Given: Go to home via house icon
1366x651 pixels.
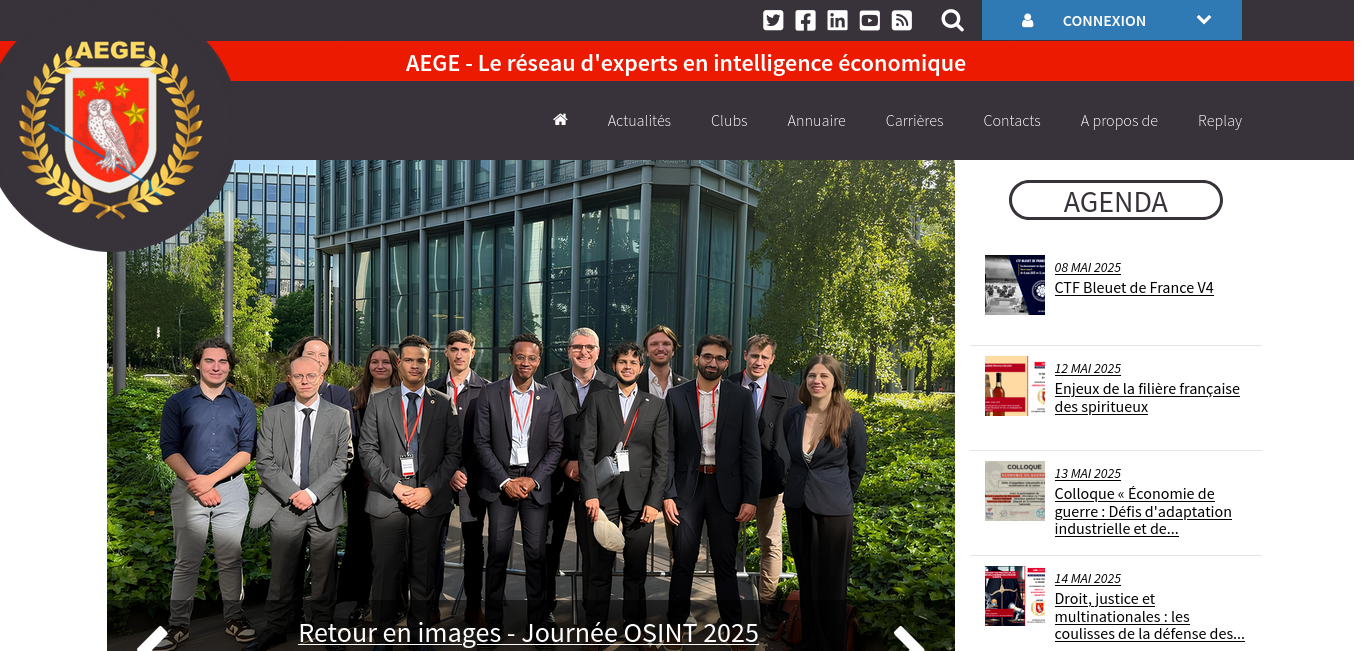Looking at the screenshot, I should (560, 120).
